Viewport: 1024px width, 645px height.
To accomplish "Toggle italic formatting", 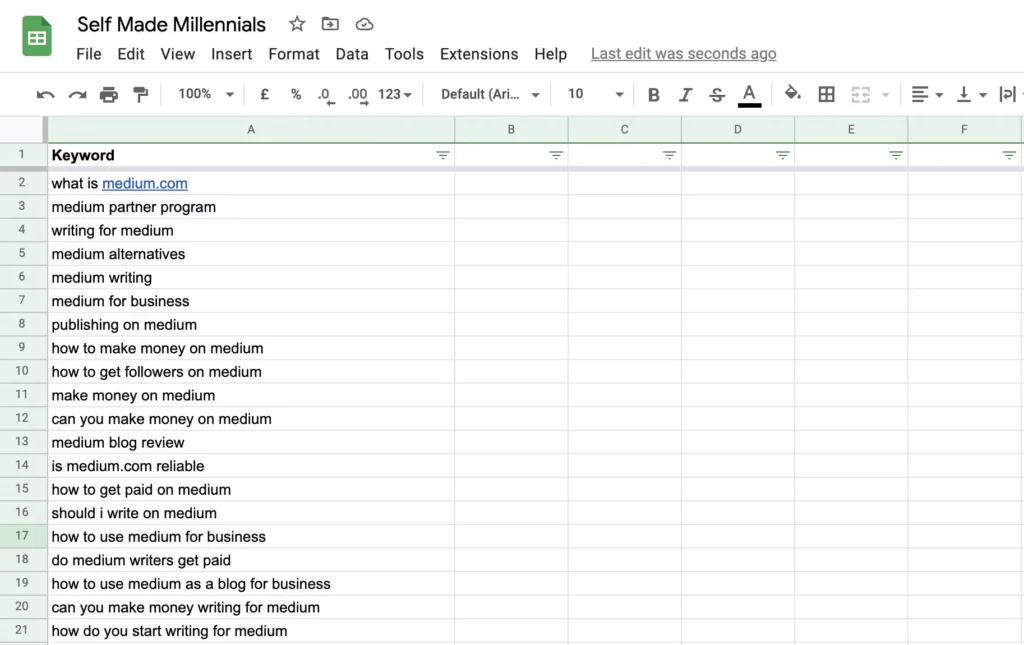I will click(684, 93).
